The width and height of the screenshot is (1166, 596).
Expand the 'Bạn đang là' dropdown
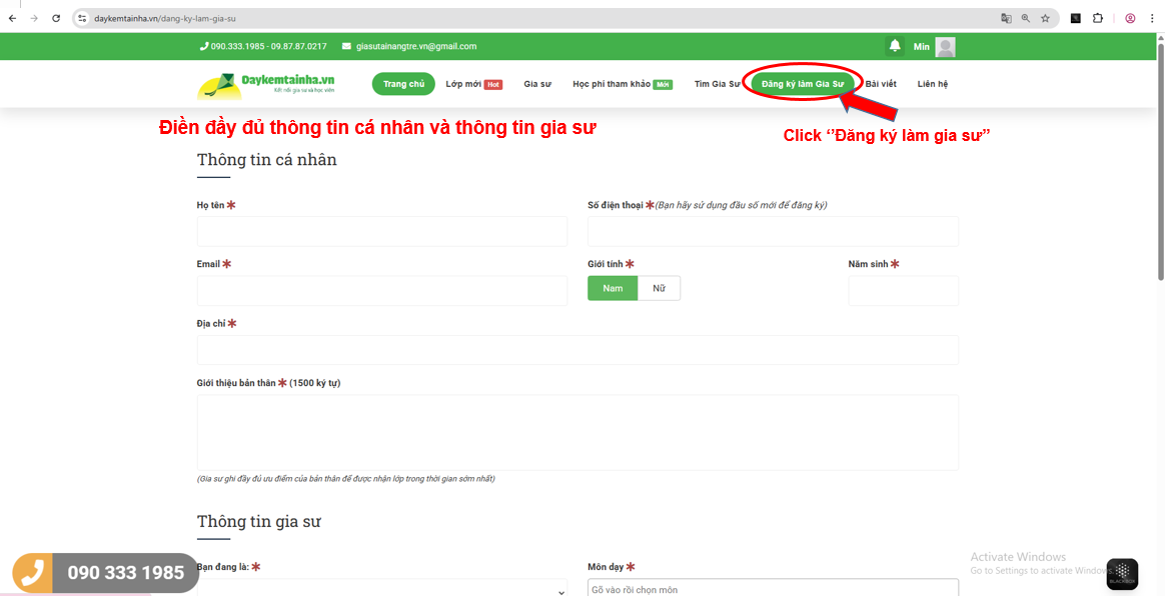pyautogui.click(x=381, y=589)
